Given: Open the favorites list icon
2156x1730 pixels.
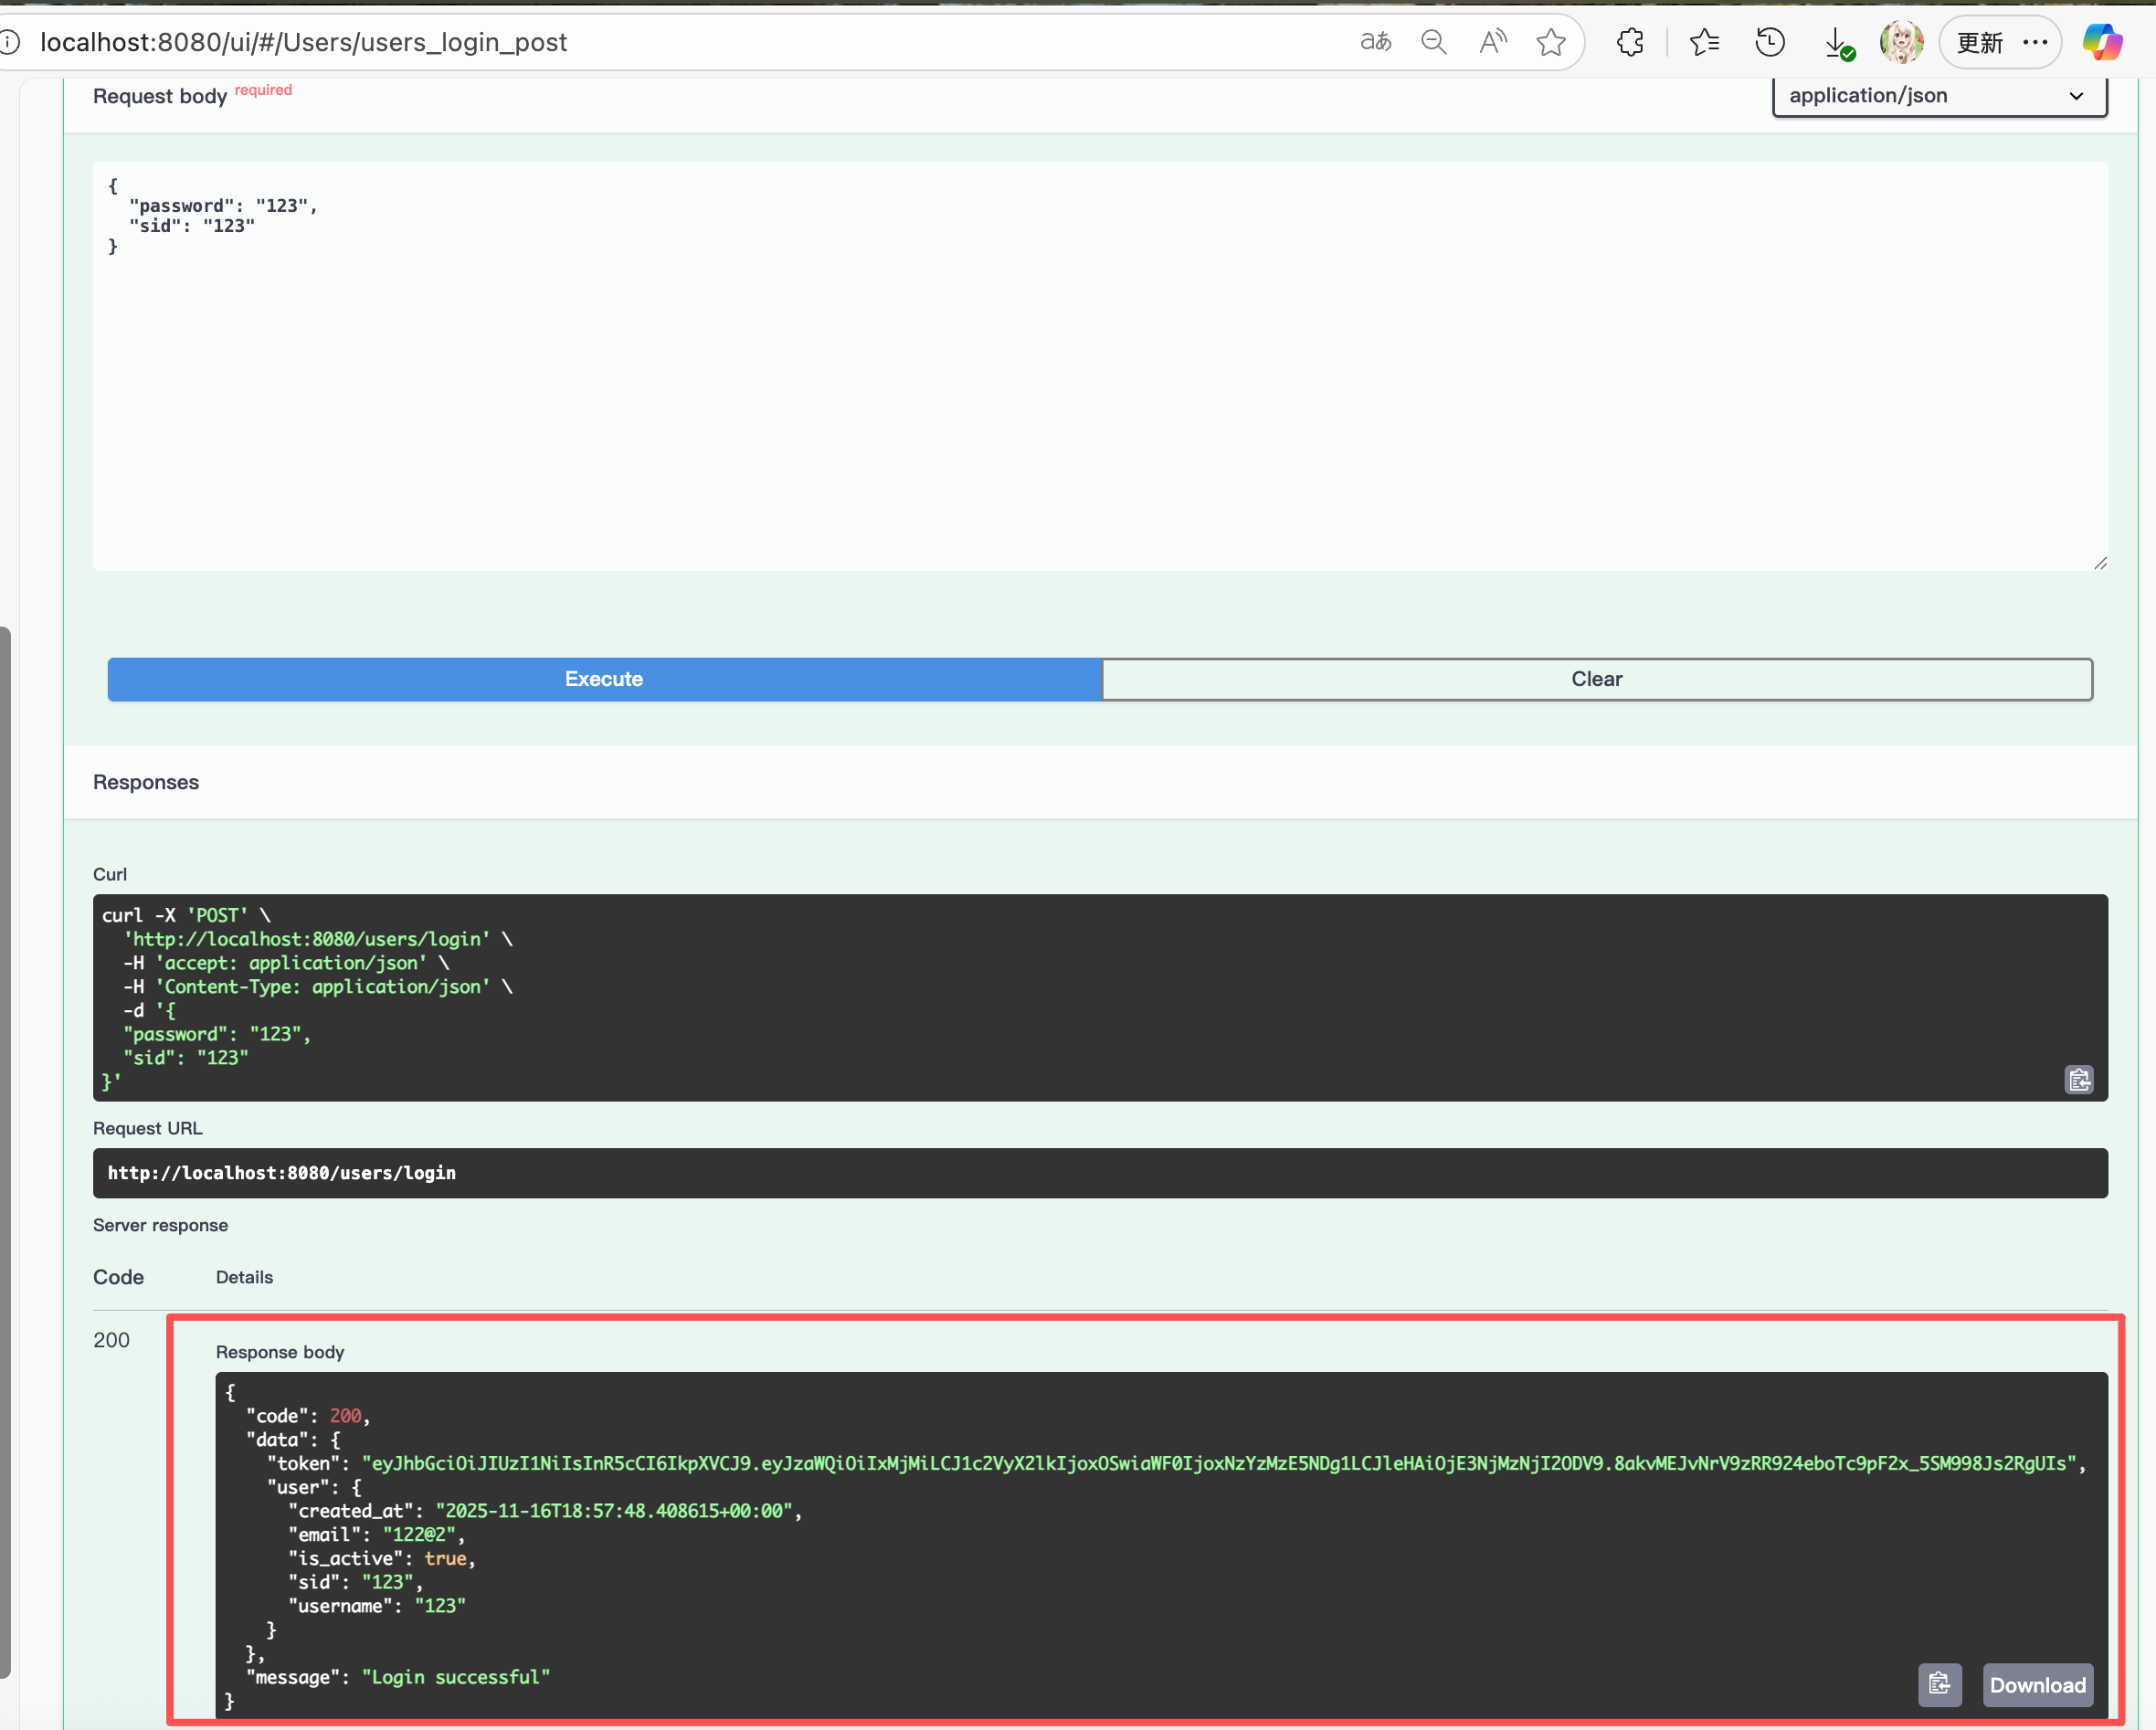Looking at the screenshot, I should coord(1704,42).
